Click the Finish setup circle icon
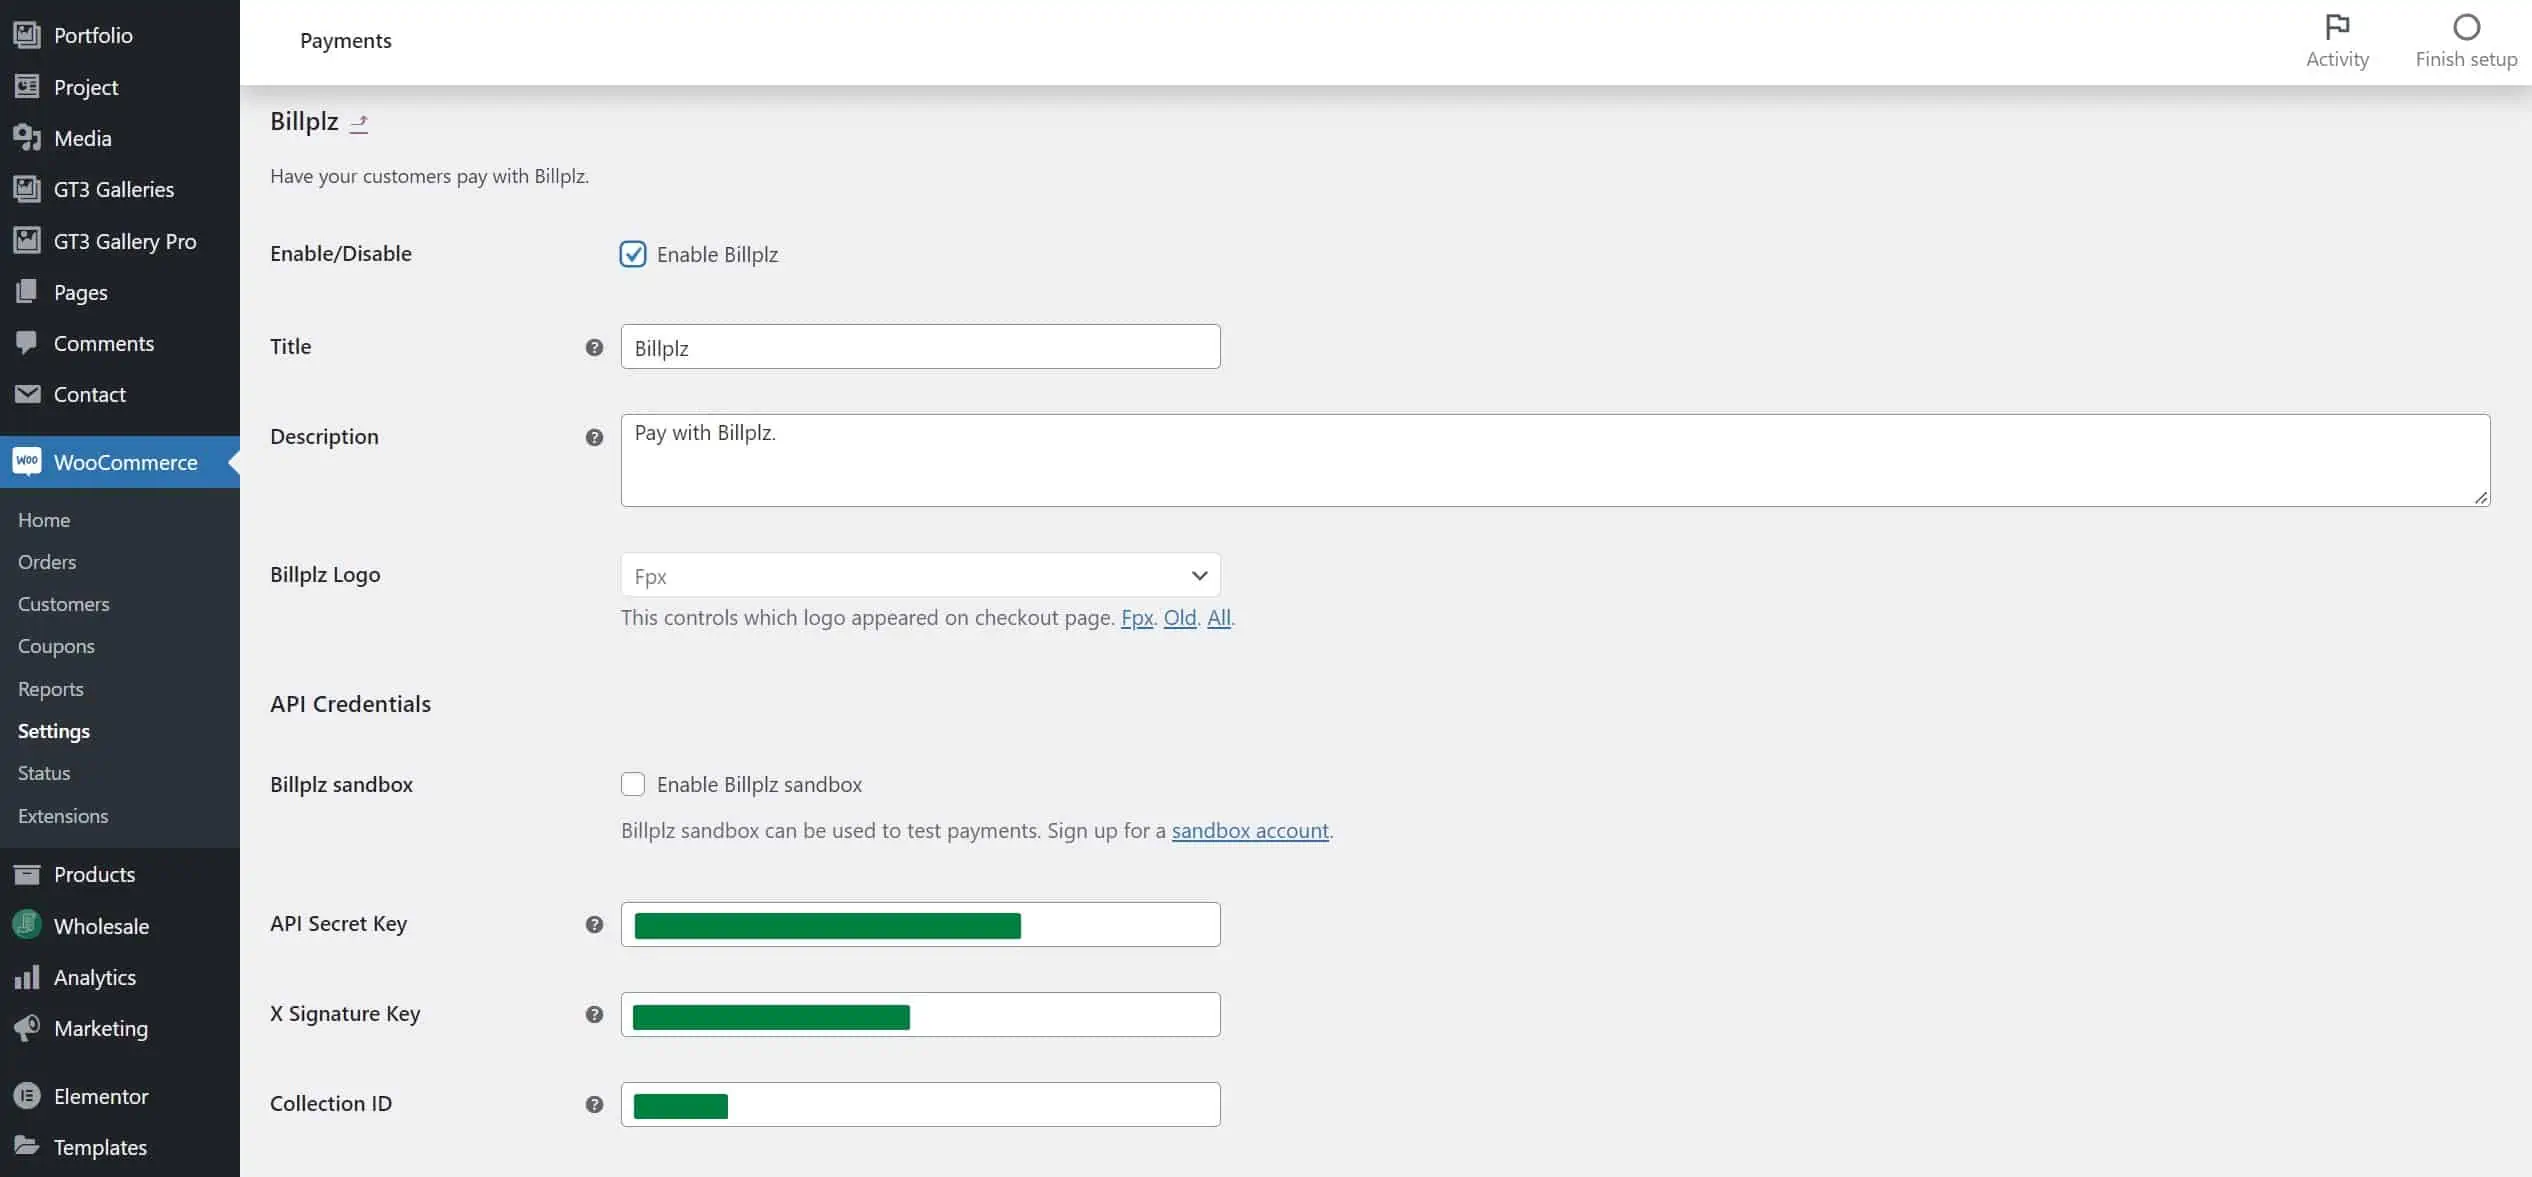This screenshot has height=1177, width=2532. click(2466, 27)
